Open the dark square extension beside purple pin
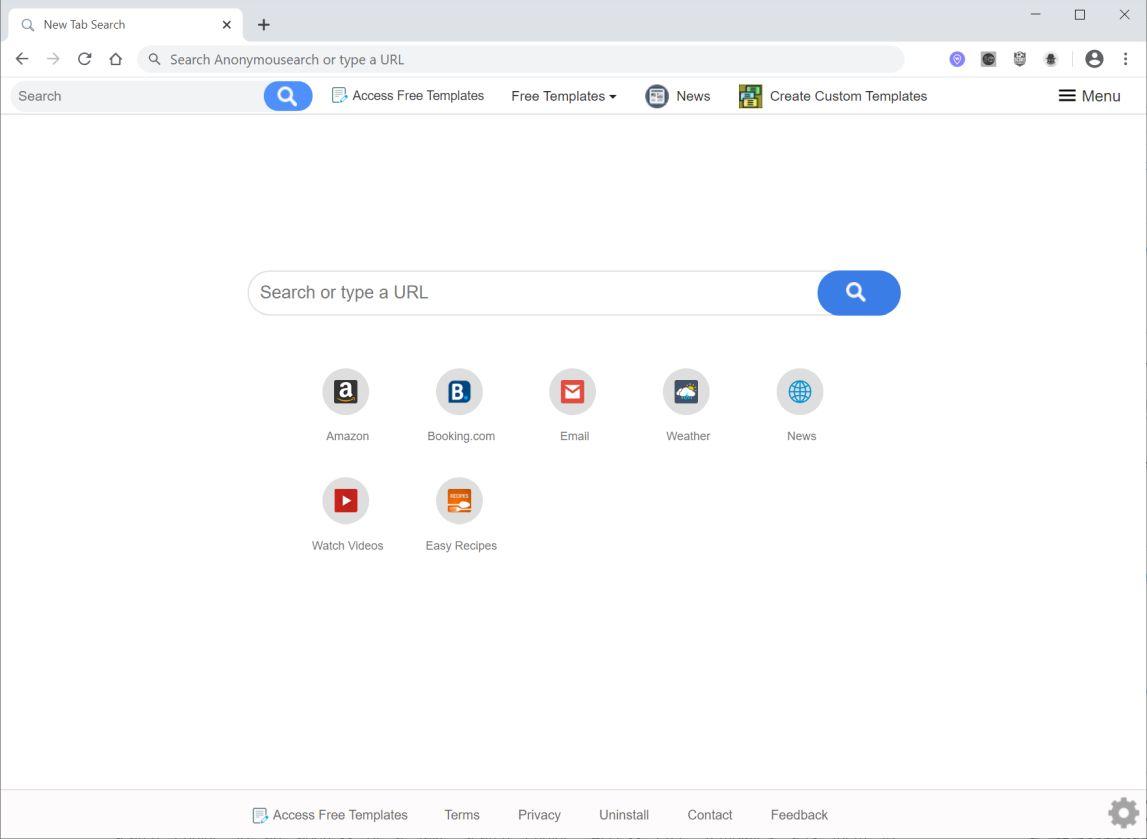The width and height of the screenshot is (1147, 839). pos(988,59)
